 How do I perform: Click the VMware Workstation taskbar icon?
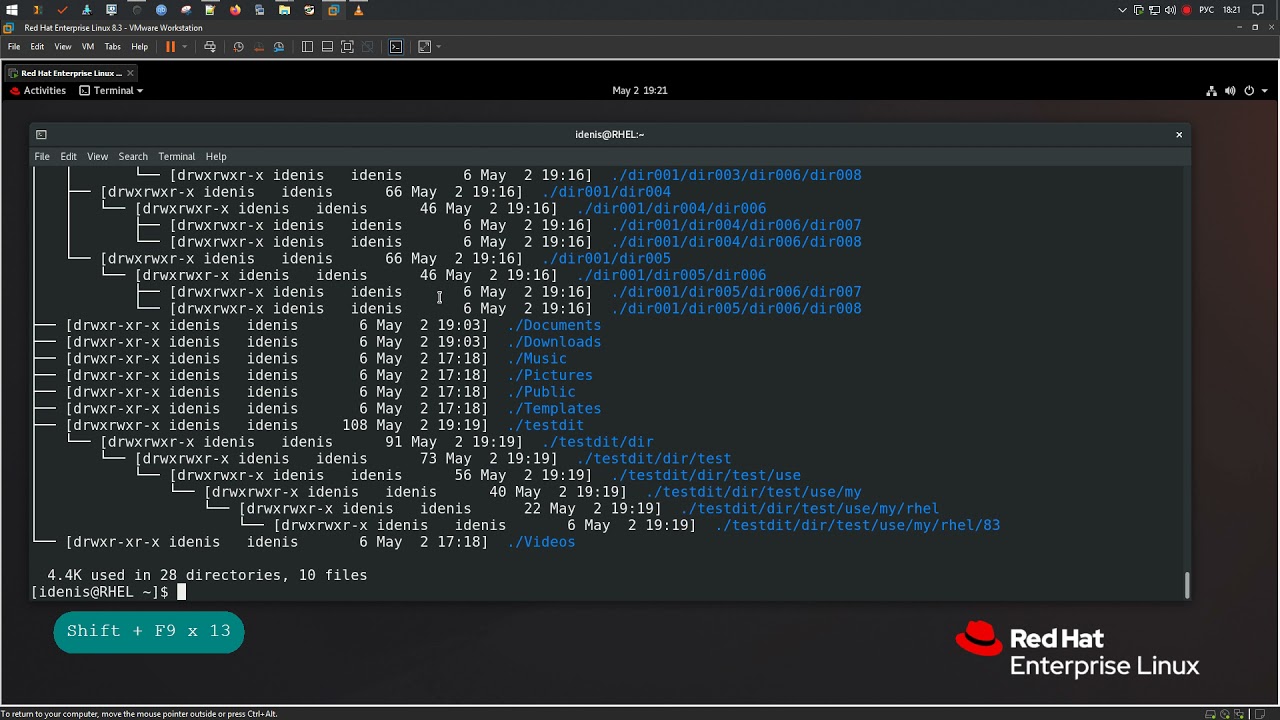(333, 10)
